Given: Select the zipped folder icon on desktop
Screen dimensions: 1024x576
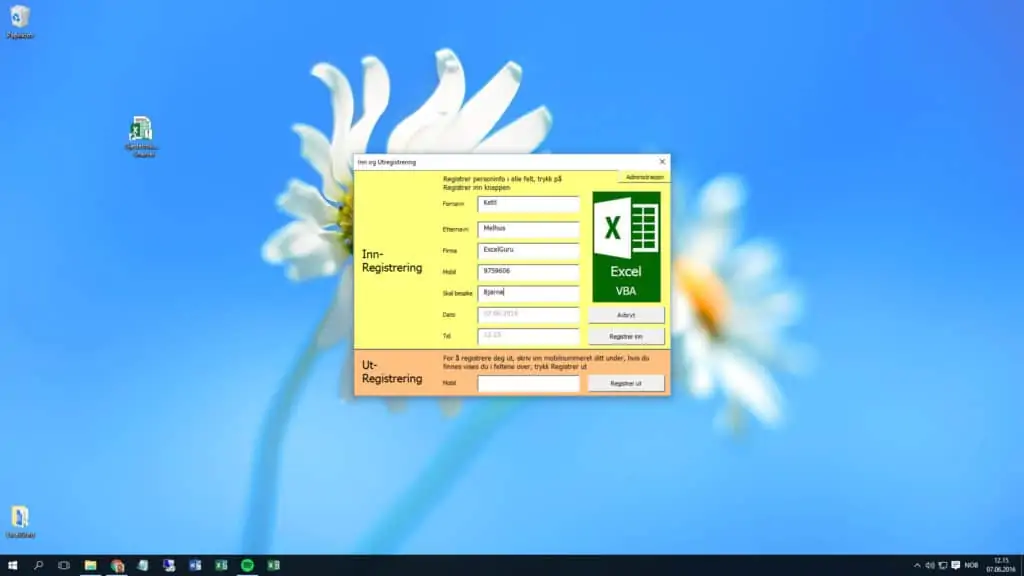Looking at the screenshot, I should point(20,521).
